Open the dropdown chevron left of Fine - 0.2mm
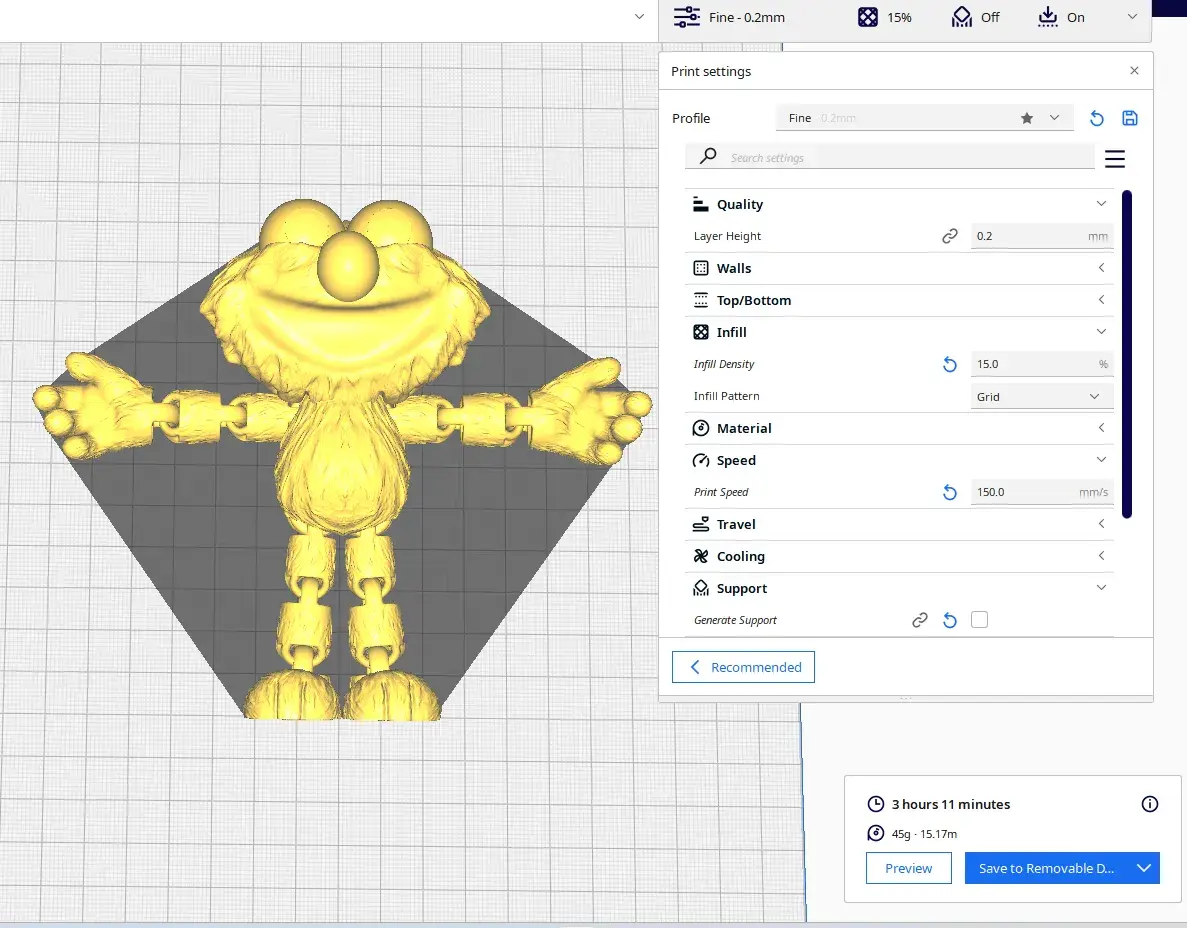The image size is (1187, 928). pos(640,17)
